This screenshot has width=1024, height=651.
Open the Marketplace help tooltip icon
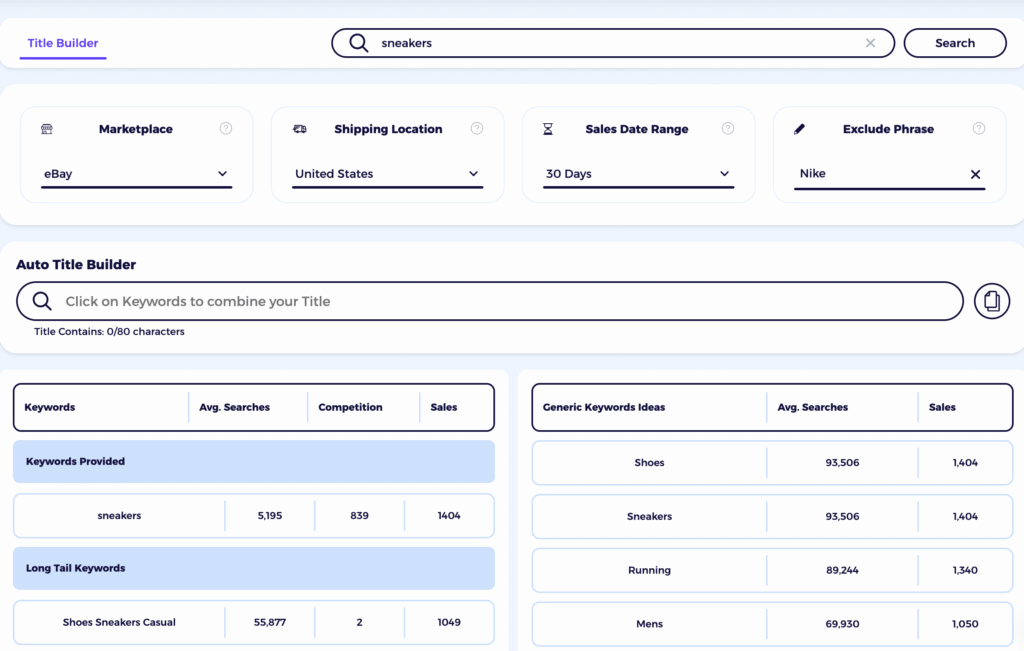click(x=226, y=128)
